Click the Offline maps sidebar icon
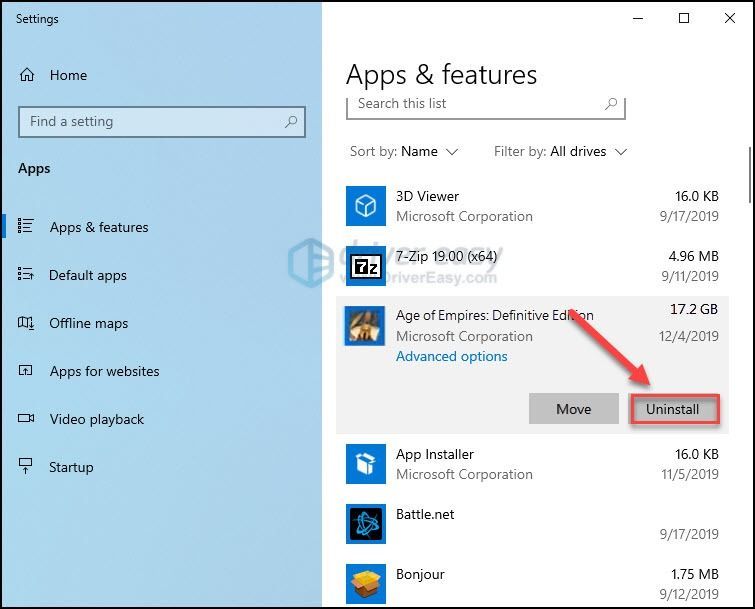755x609 pixels. [26, 323]
